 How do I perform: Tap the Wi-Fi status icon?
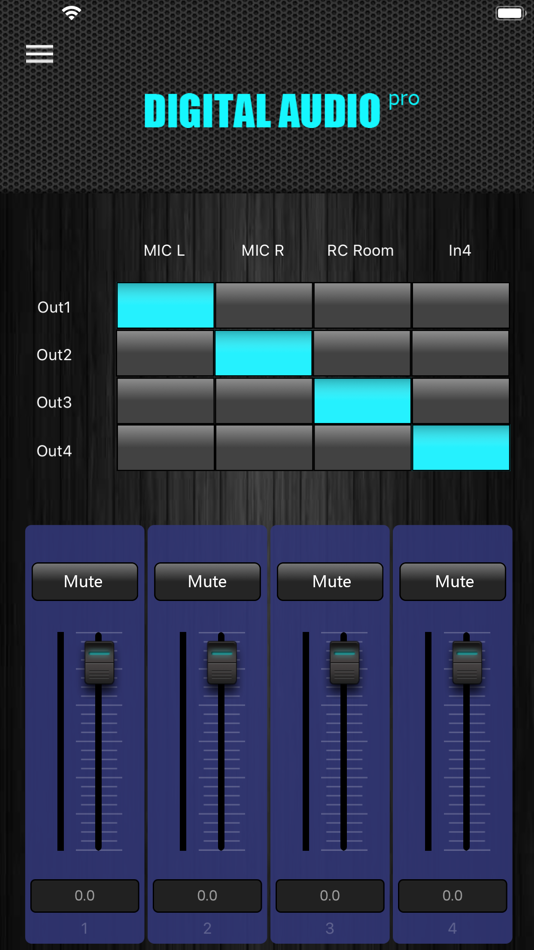72,13
